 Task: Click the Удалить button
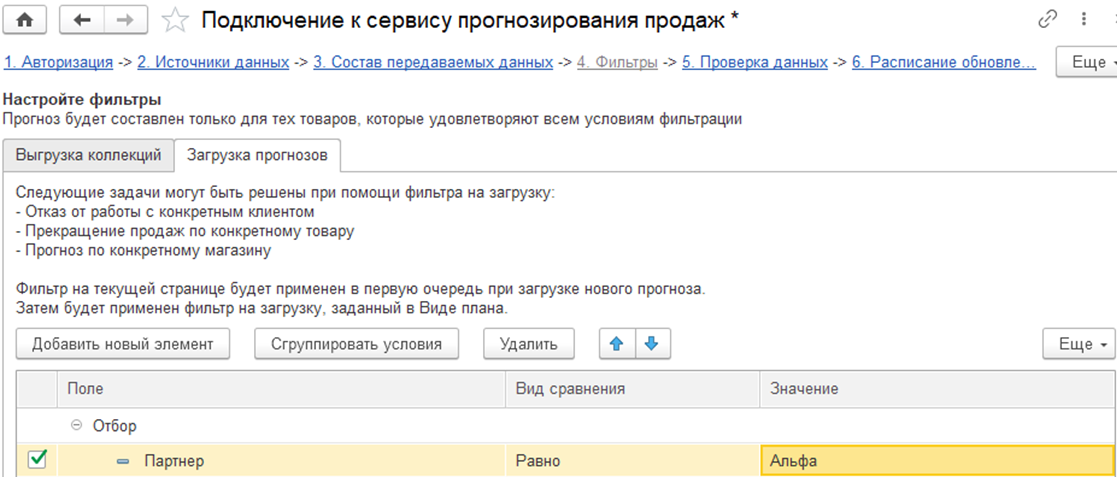pos(529,344)
